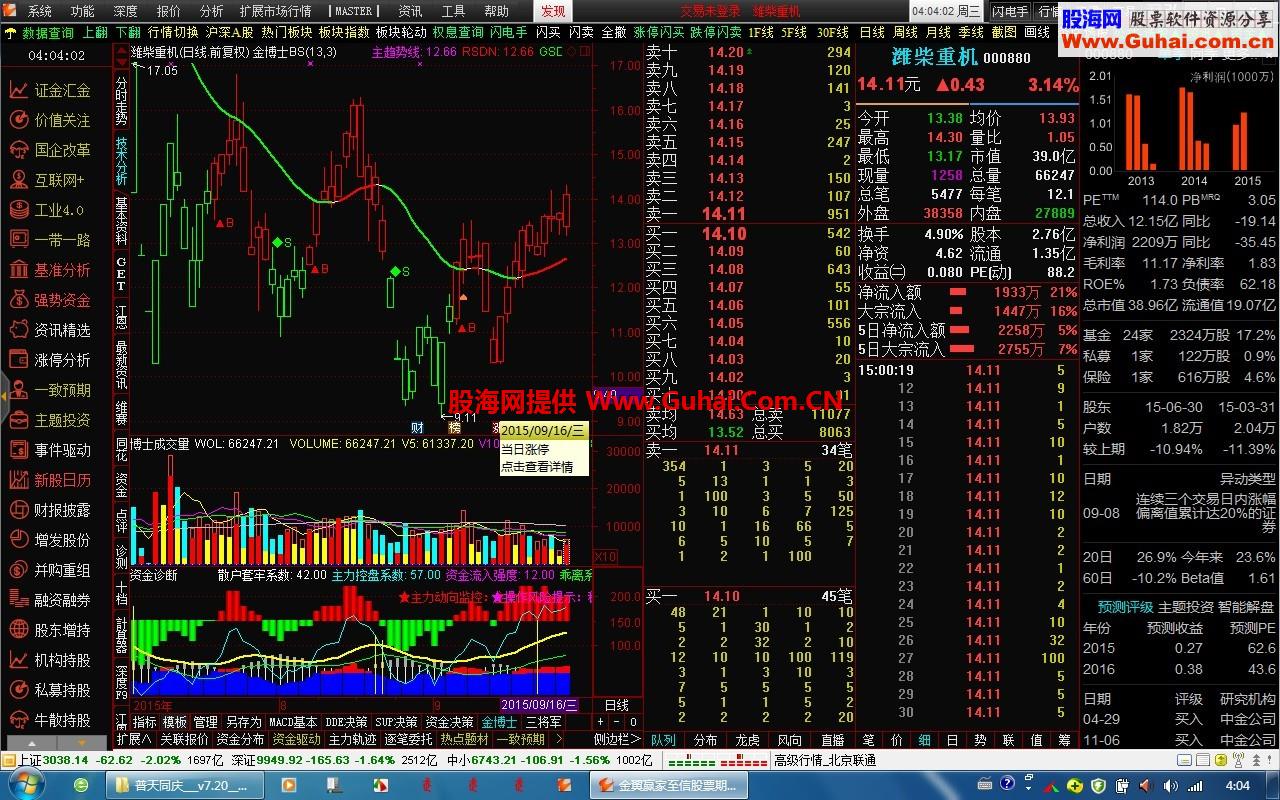Click 行情切换 in the toolbar
Viewport: 1280px width, 800px height.
click(173, 32)
